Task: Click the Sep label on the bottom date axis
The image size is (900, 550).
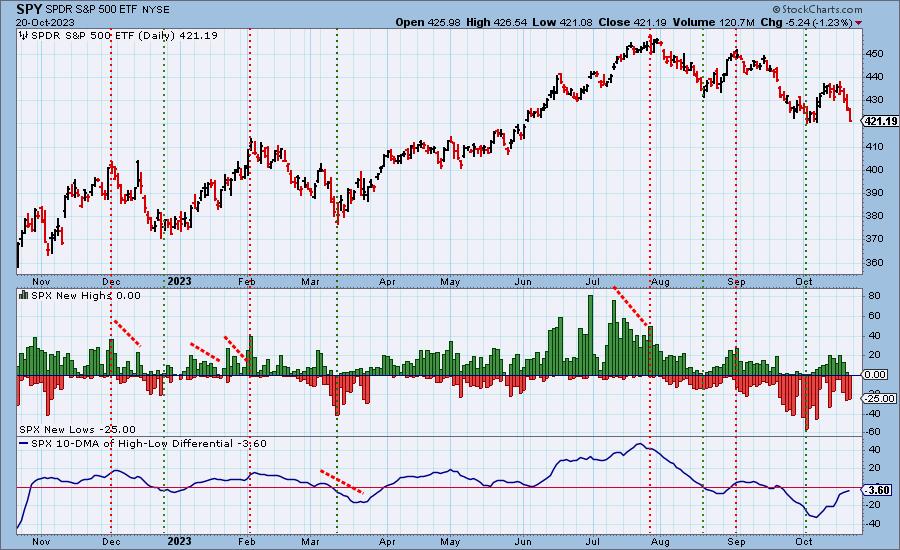Action: coord(736,541)
